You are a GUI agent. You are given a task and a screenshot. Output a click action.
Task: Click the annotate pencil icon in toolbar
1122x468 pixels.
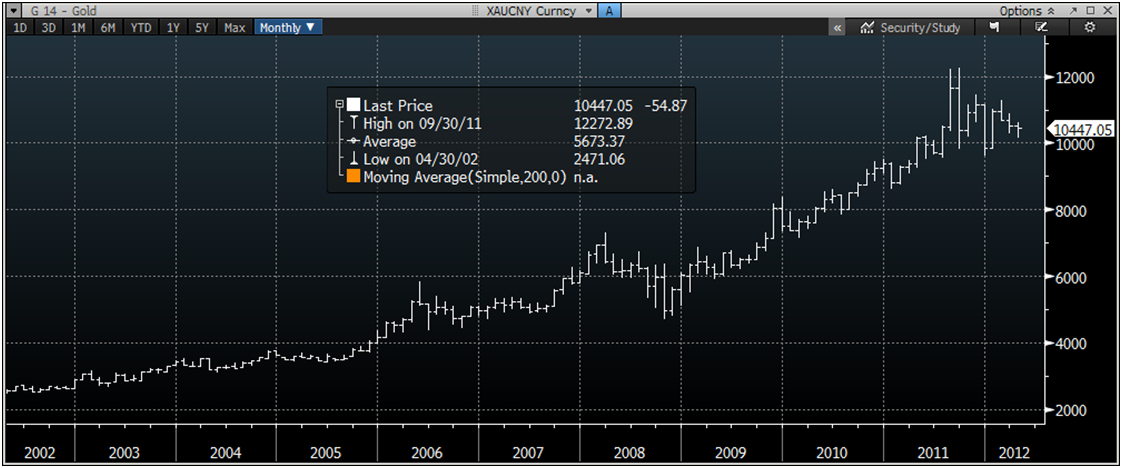1041,28
